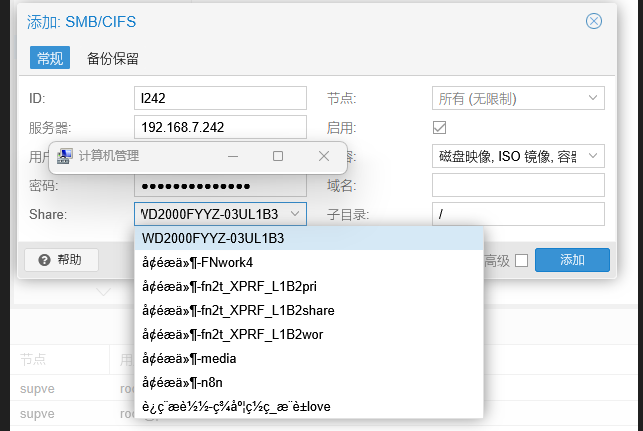Maximize the 计算机管理 window
Screen dimensions: 643x431
(278, 156)
